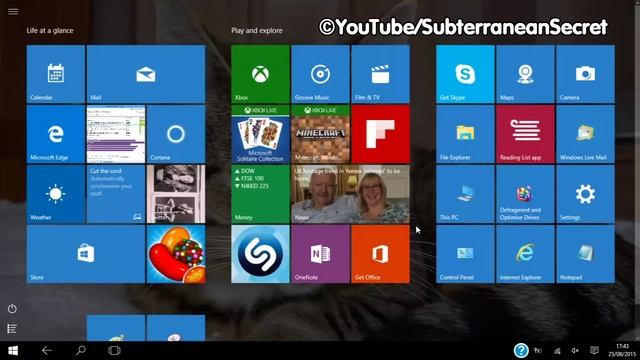
Task: Open the Control Panel tile
Action: click(x=465, y=254)
